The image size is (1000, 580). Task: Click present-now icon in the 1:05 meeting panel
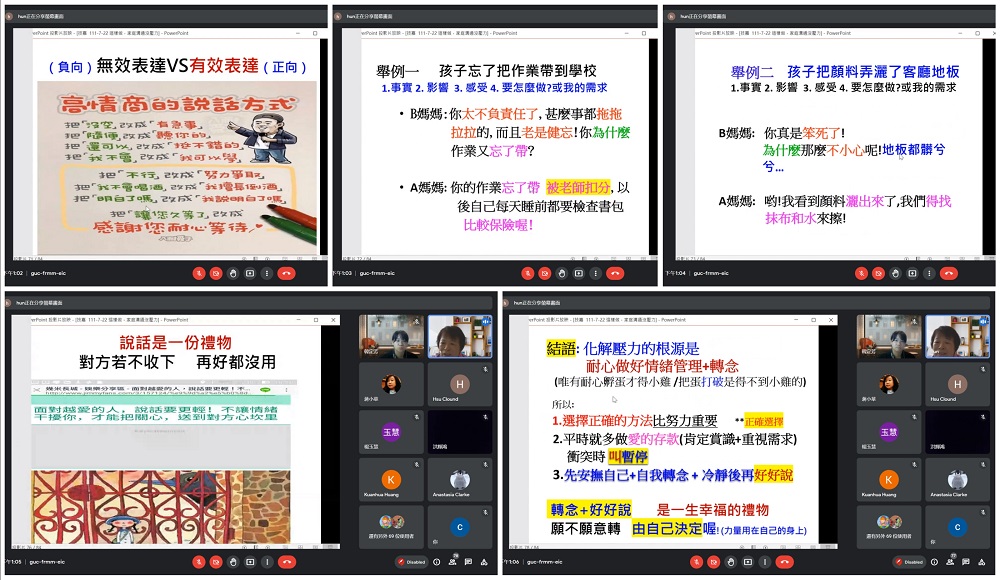coord(250,562)
